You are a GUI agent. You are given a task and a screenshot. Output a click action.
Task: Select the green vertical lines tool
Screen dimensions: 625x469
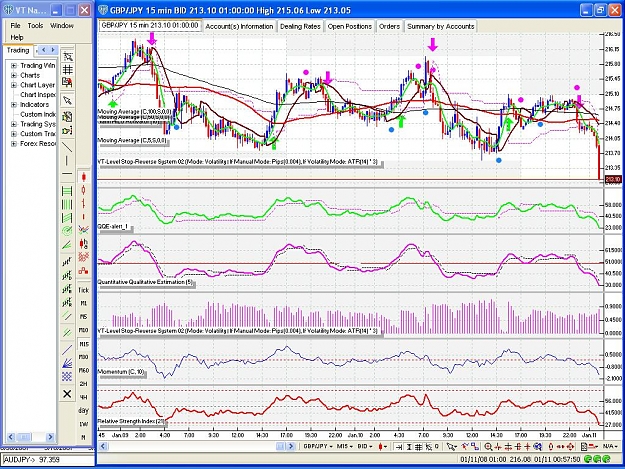pos(67,204)
